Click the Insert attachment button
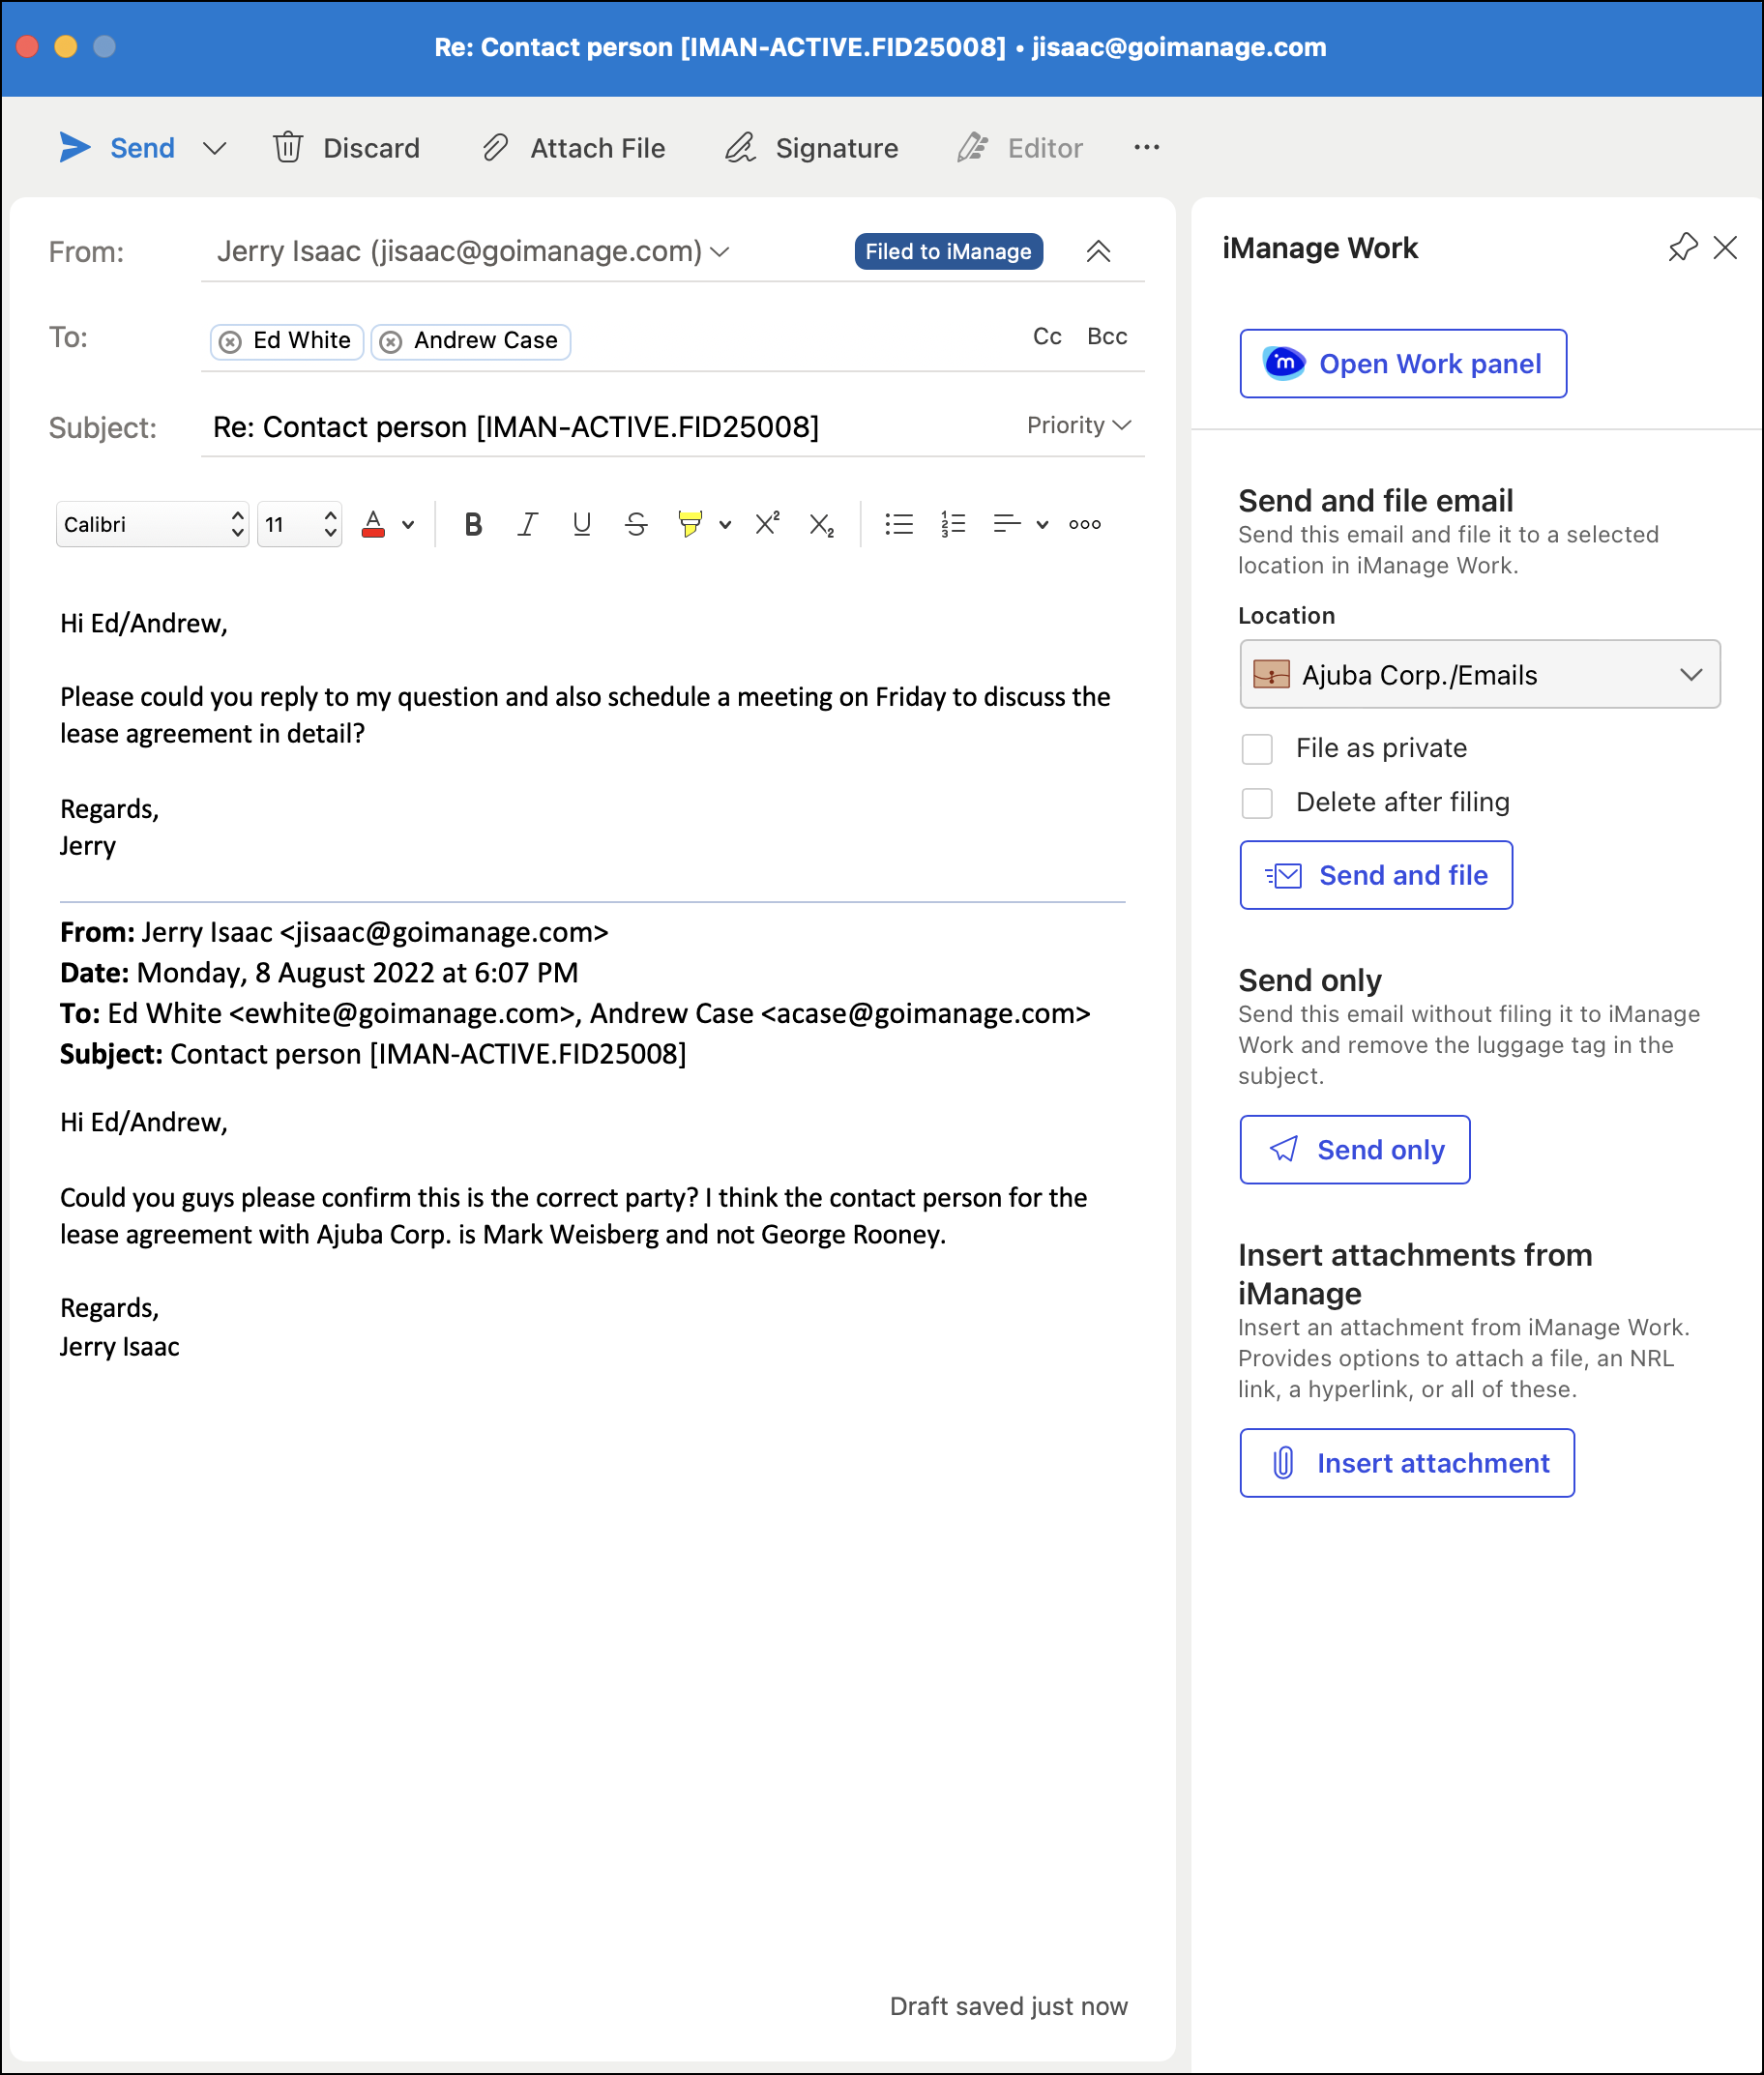Screen dimensions: 1764x2075 click(1406, 1462)
